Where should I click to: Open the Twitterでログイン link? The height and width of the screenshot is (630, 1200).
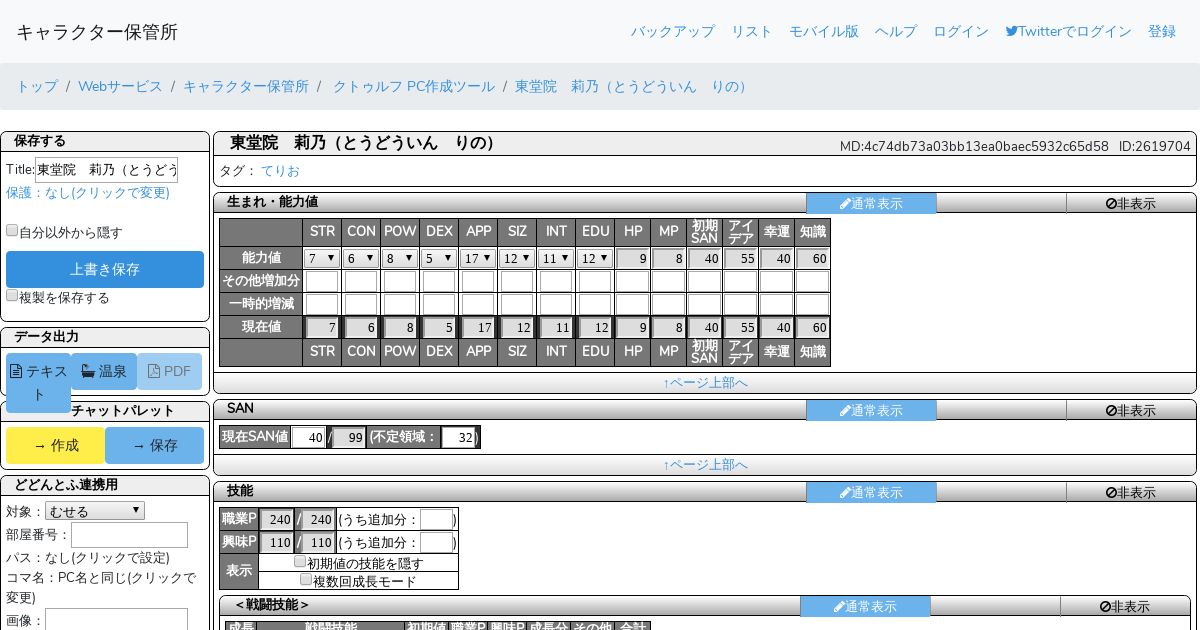pyautogui.click(x=1068, y=31)
